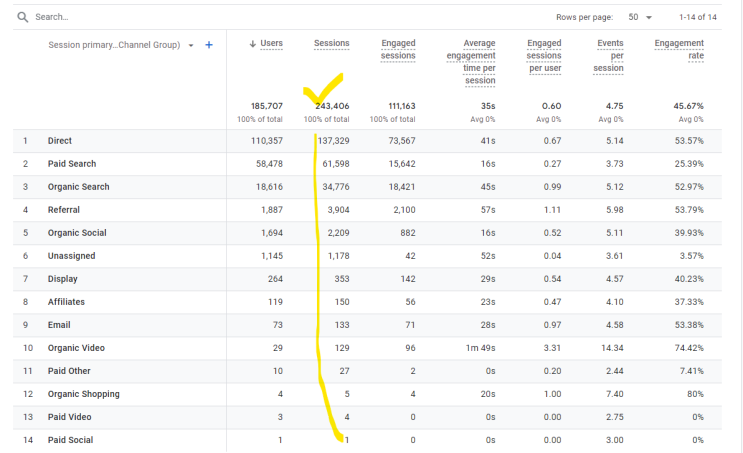
Task: Select the Display row label
Action: point(63,279)
